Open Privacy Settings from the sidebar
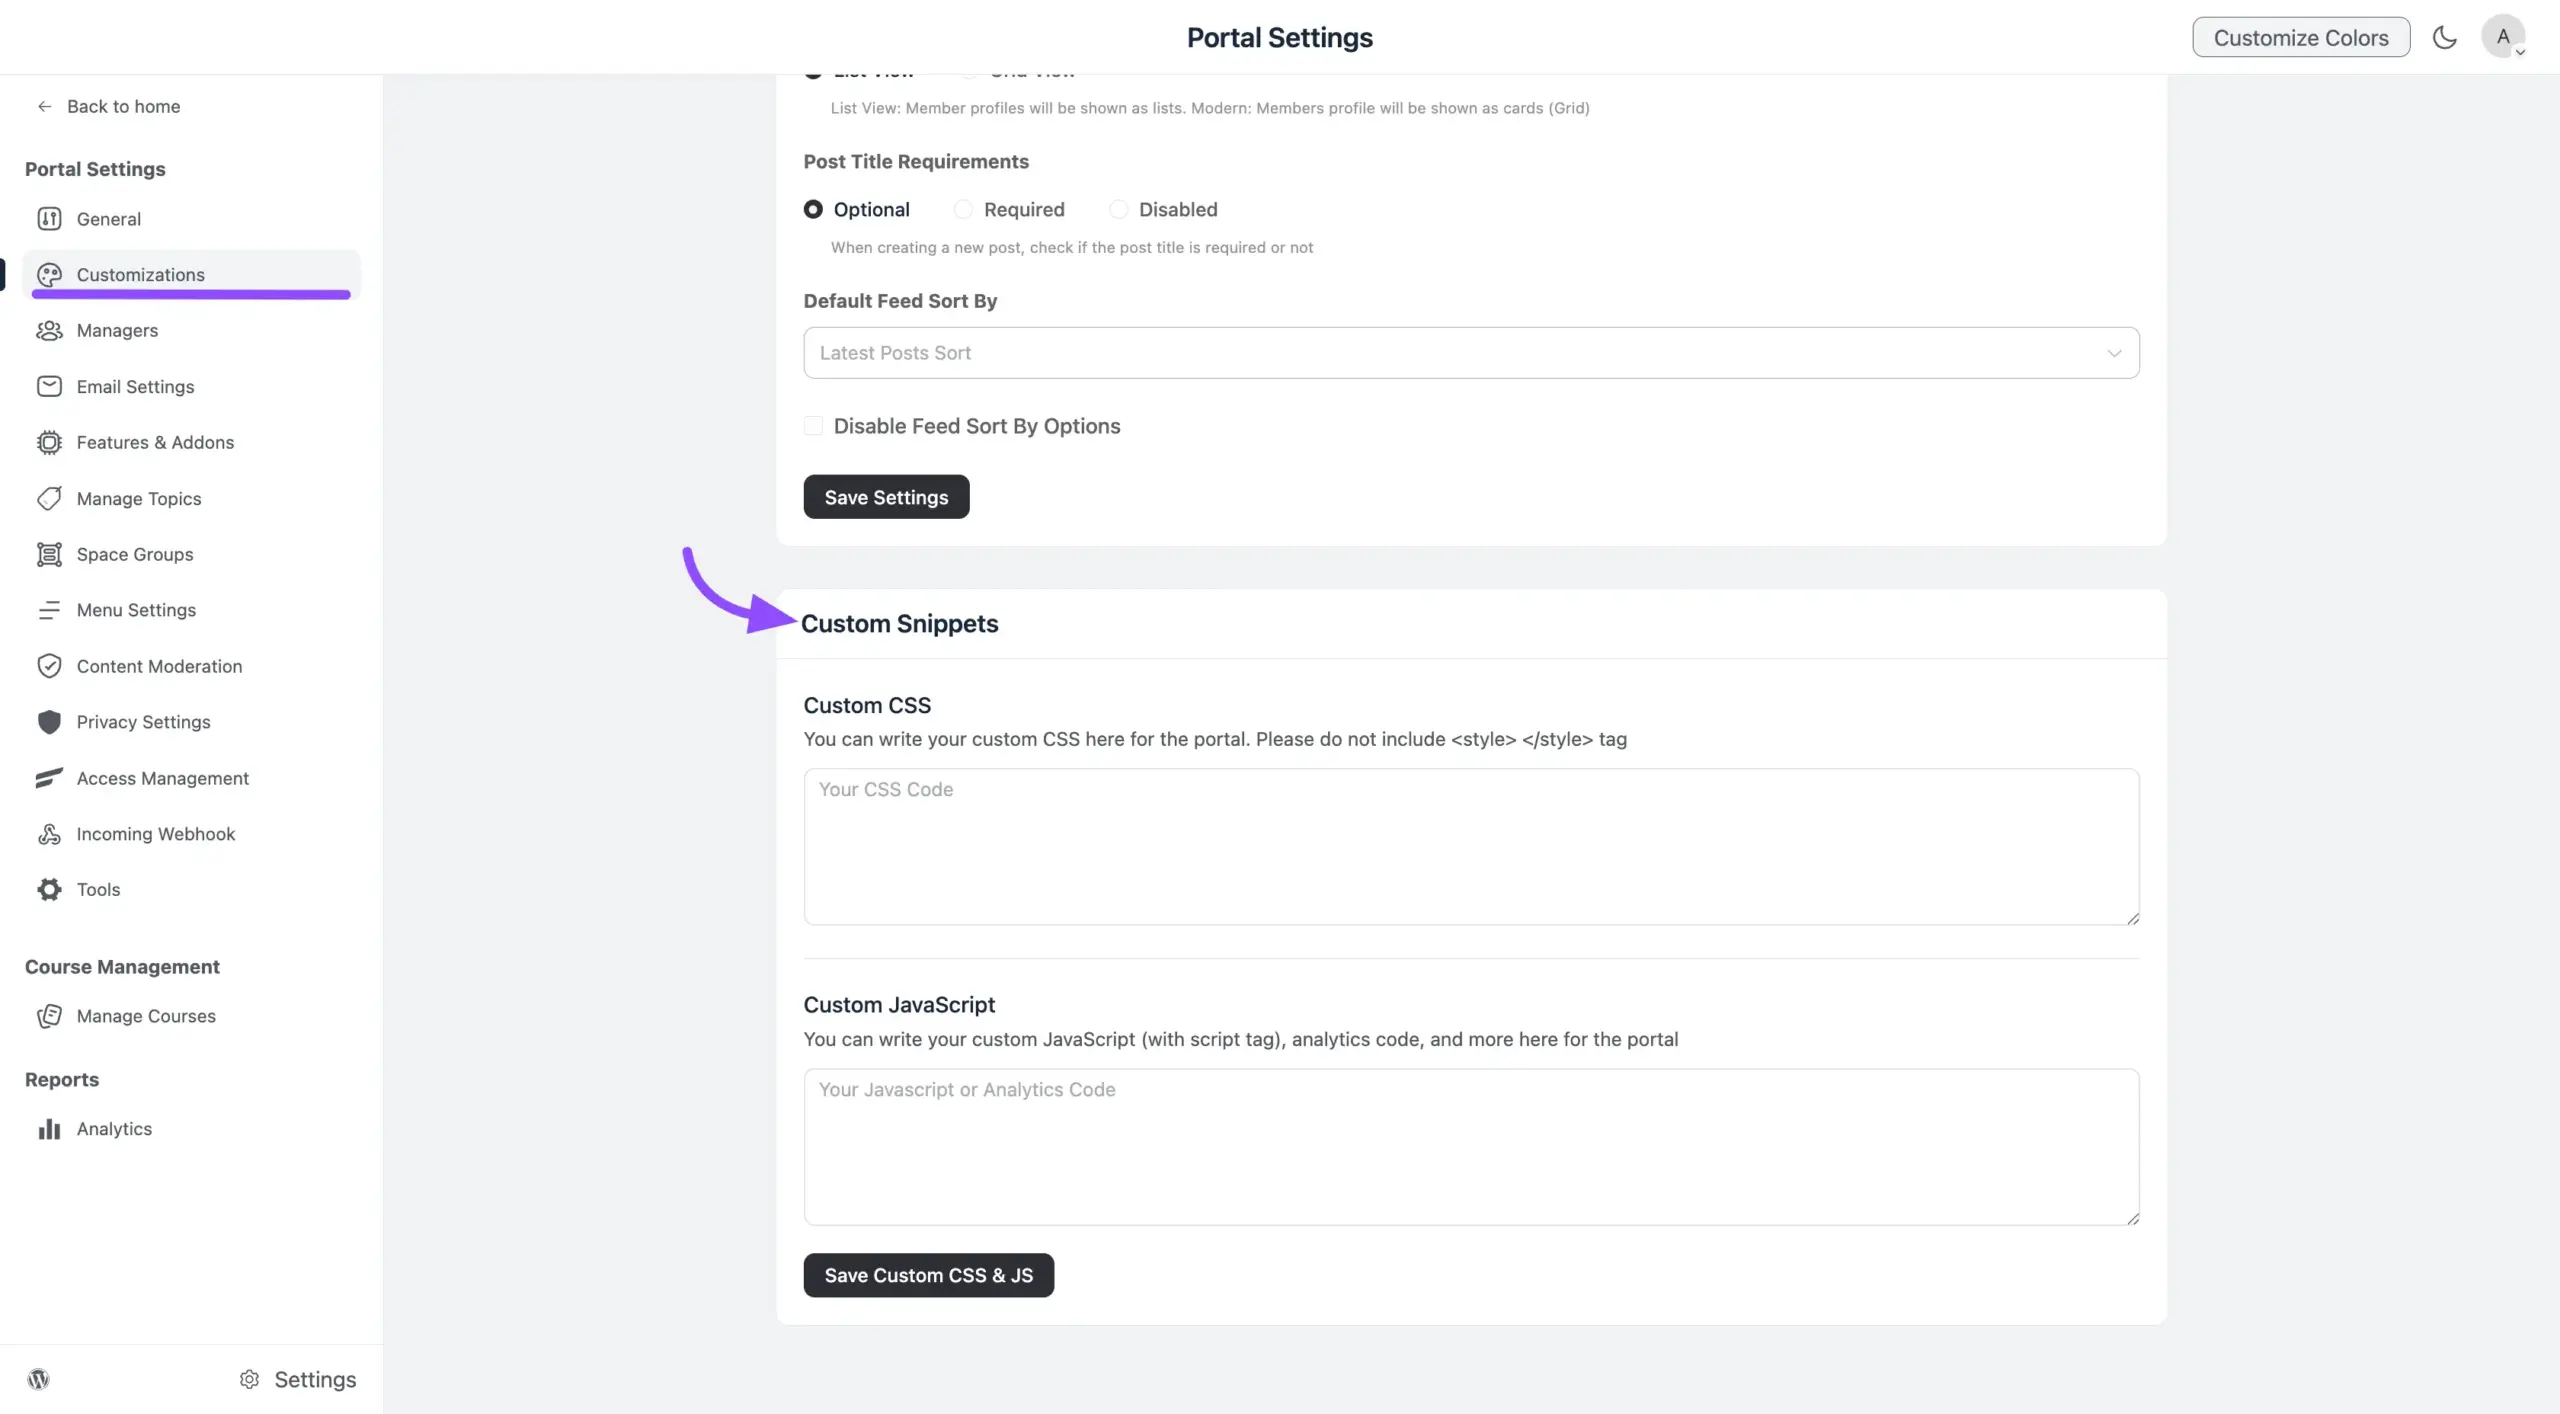 pos(51,721)
